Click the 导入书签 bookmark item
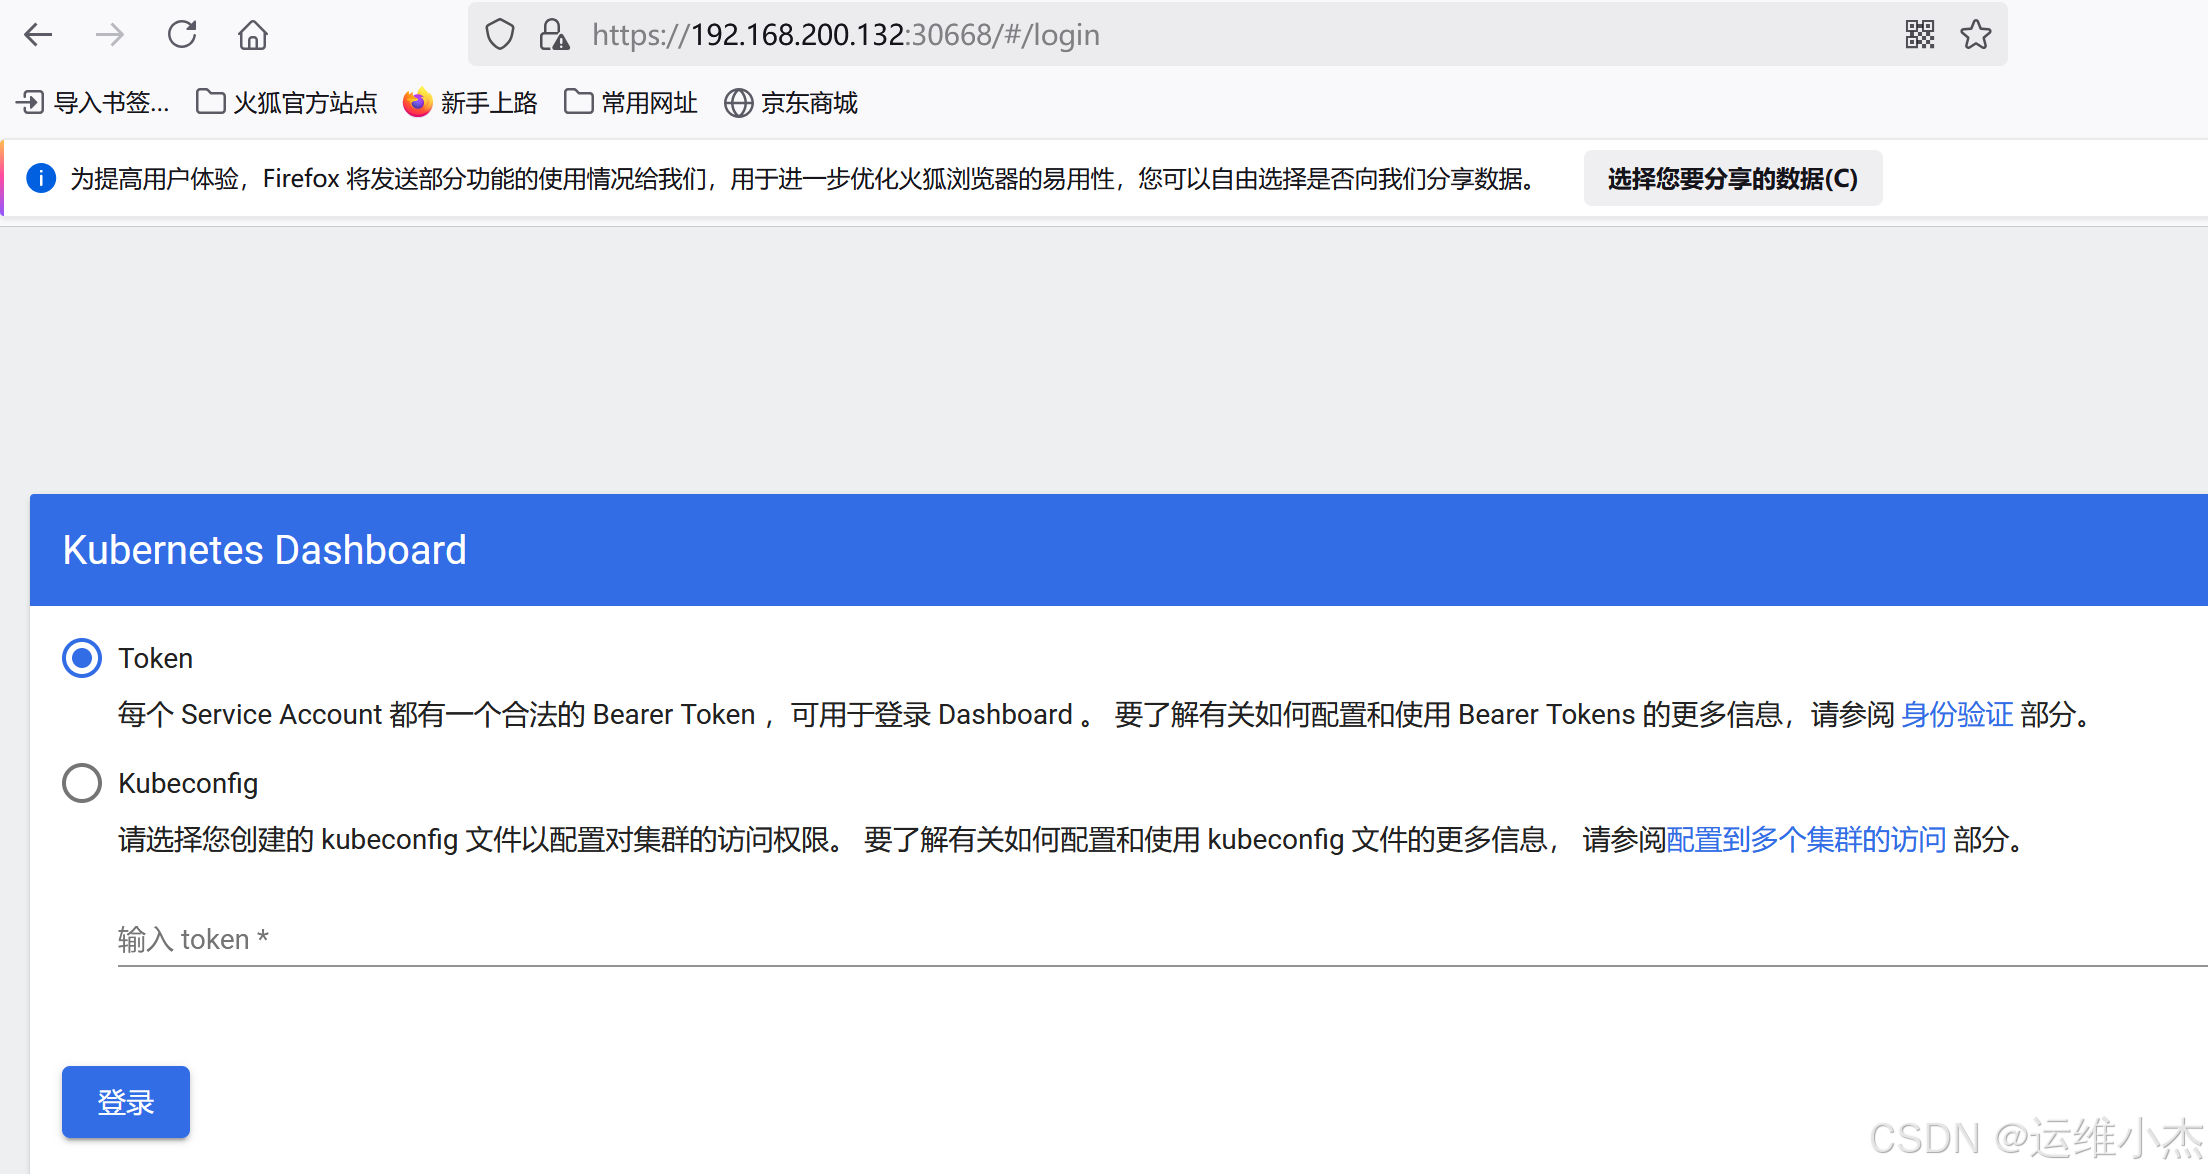 coord(93,103)
